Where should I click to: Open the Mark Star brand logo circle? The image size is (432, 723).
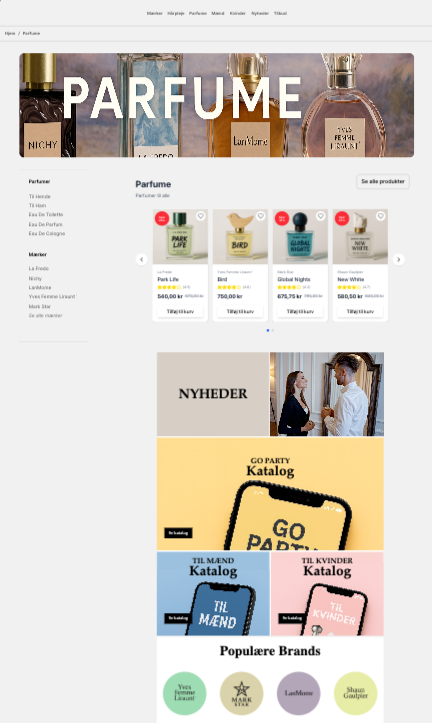click(x=242, y=693)
